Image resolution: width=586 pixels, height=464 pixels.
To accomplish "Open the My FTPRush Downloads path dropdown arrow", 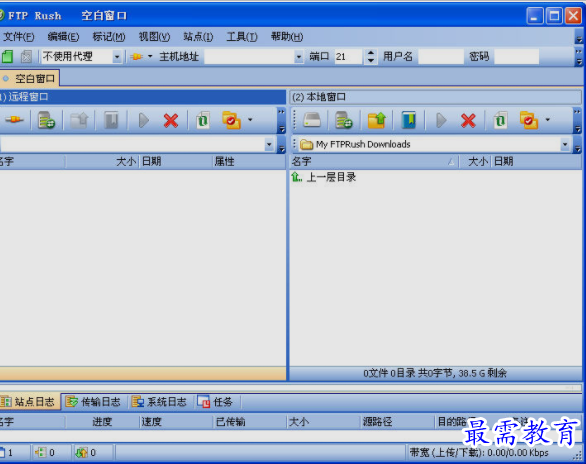I will [x=565, y=144].
